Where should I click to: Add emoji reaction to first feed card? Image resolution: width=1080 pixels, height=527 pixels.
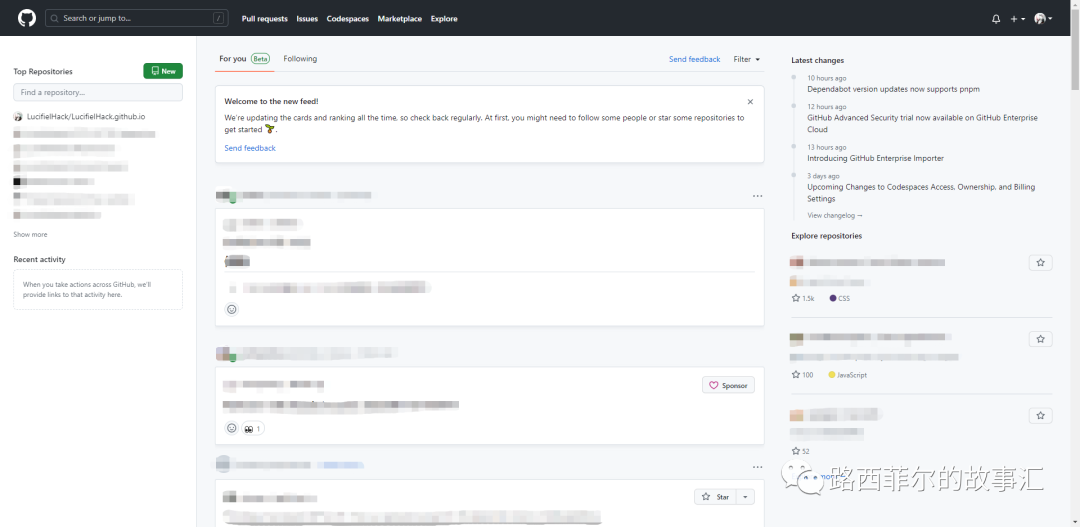(232, 309)
